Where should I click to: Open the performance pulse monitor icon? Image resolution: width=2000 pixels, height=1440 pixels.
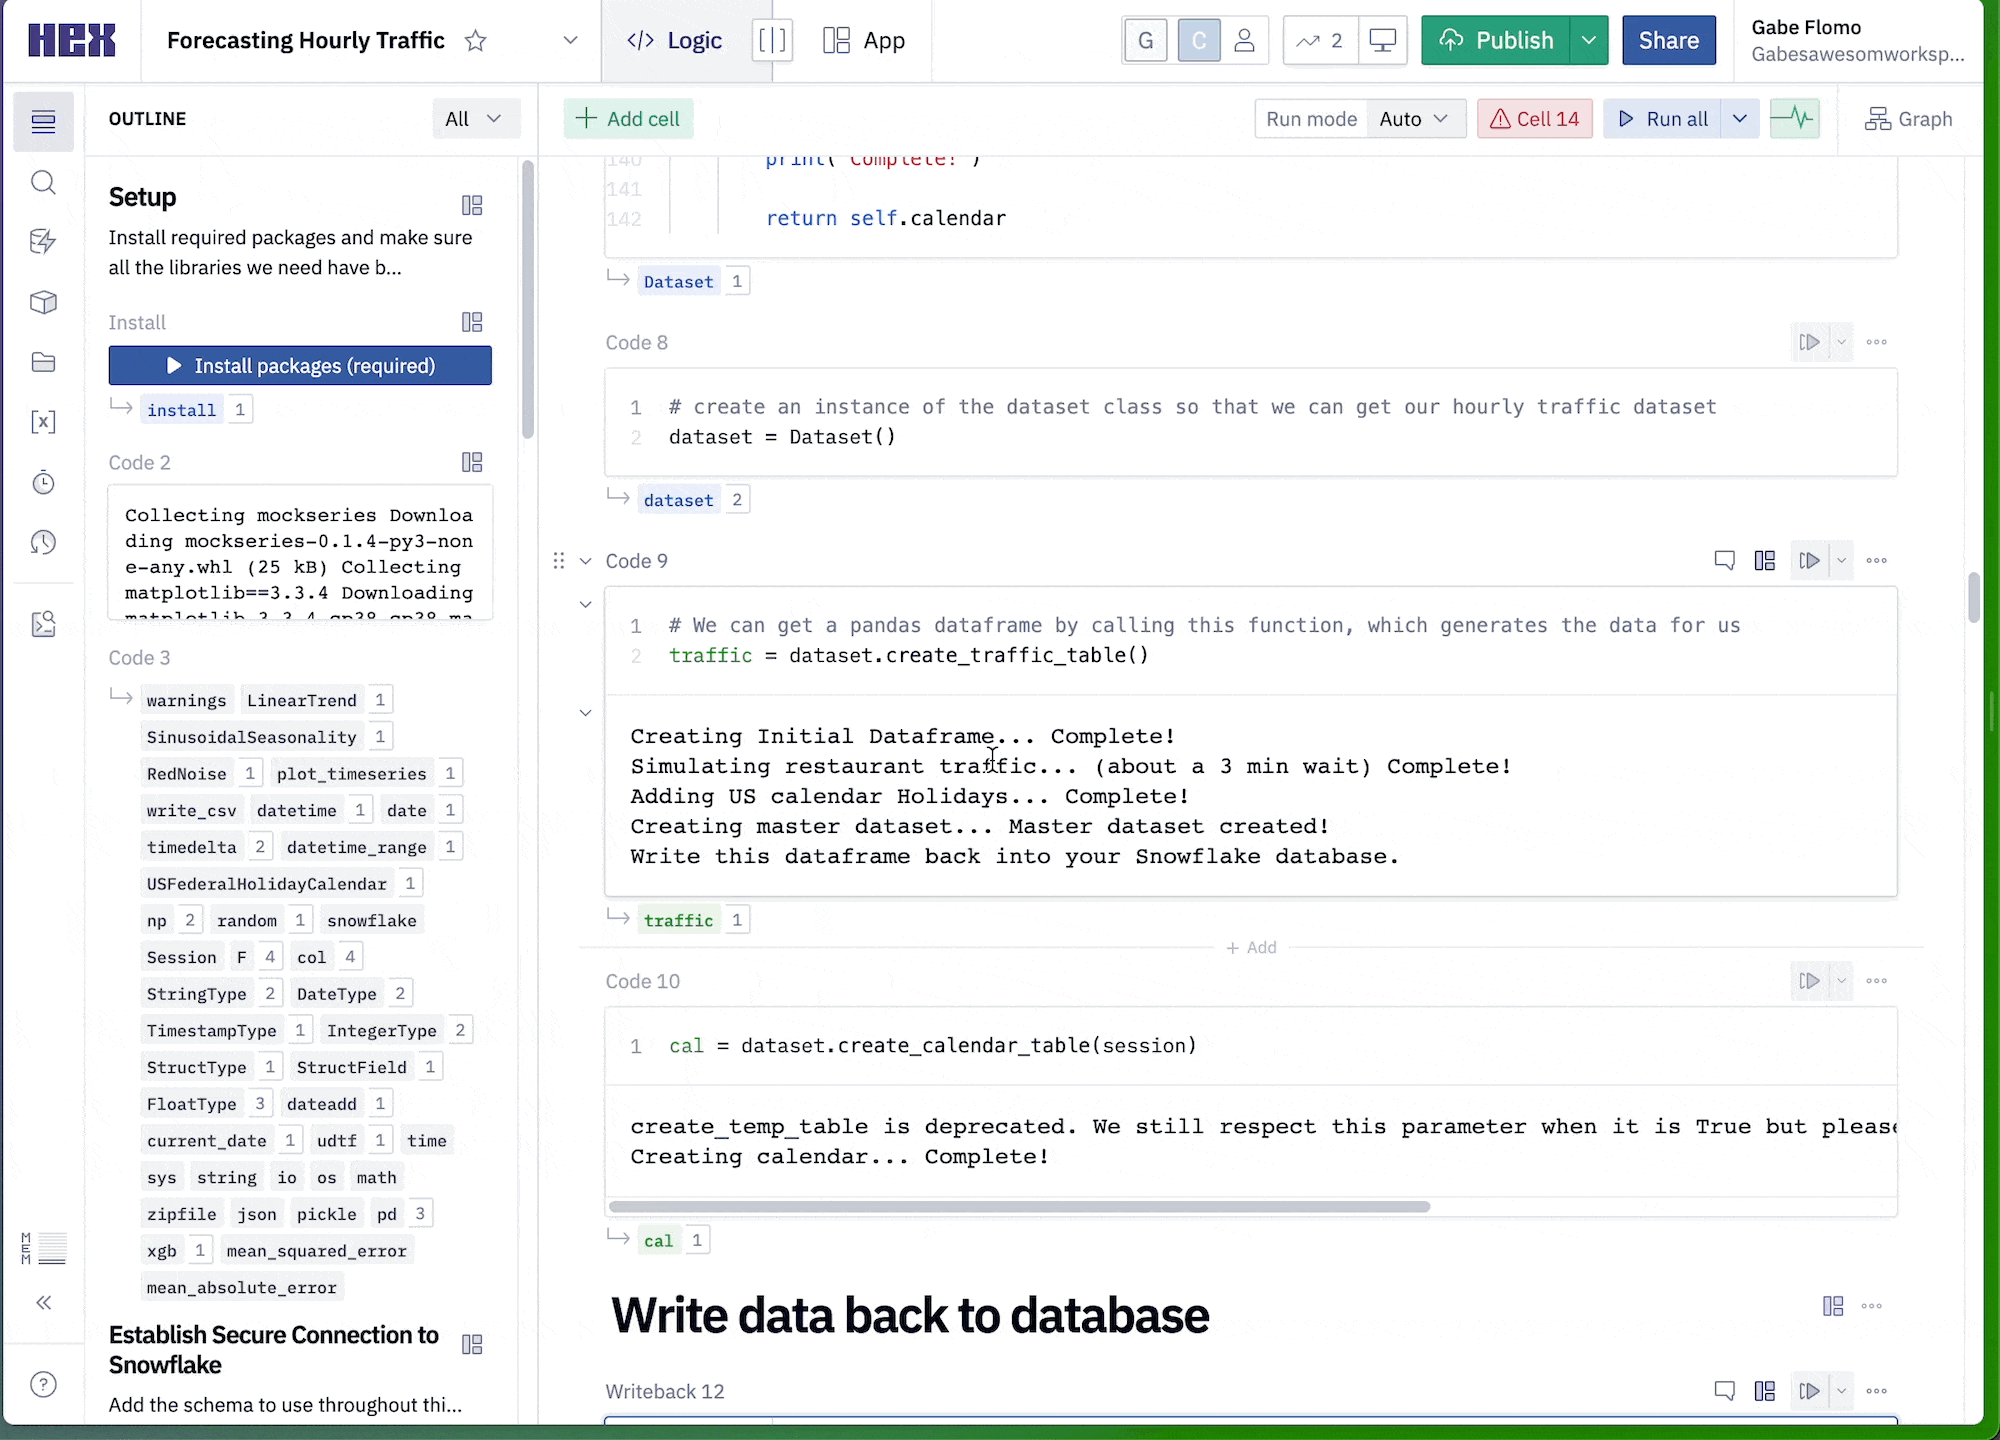pyautogui.click(x=1794, y=119)
